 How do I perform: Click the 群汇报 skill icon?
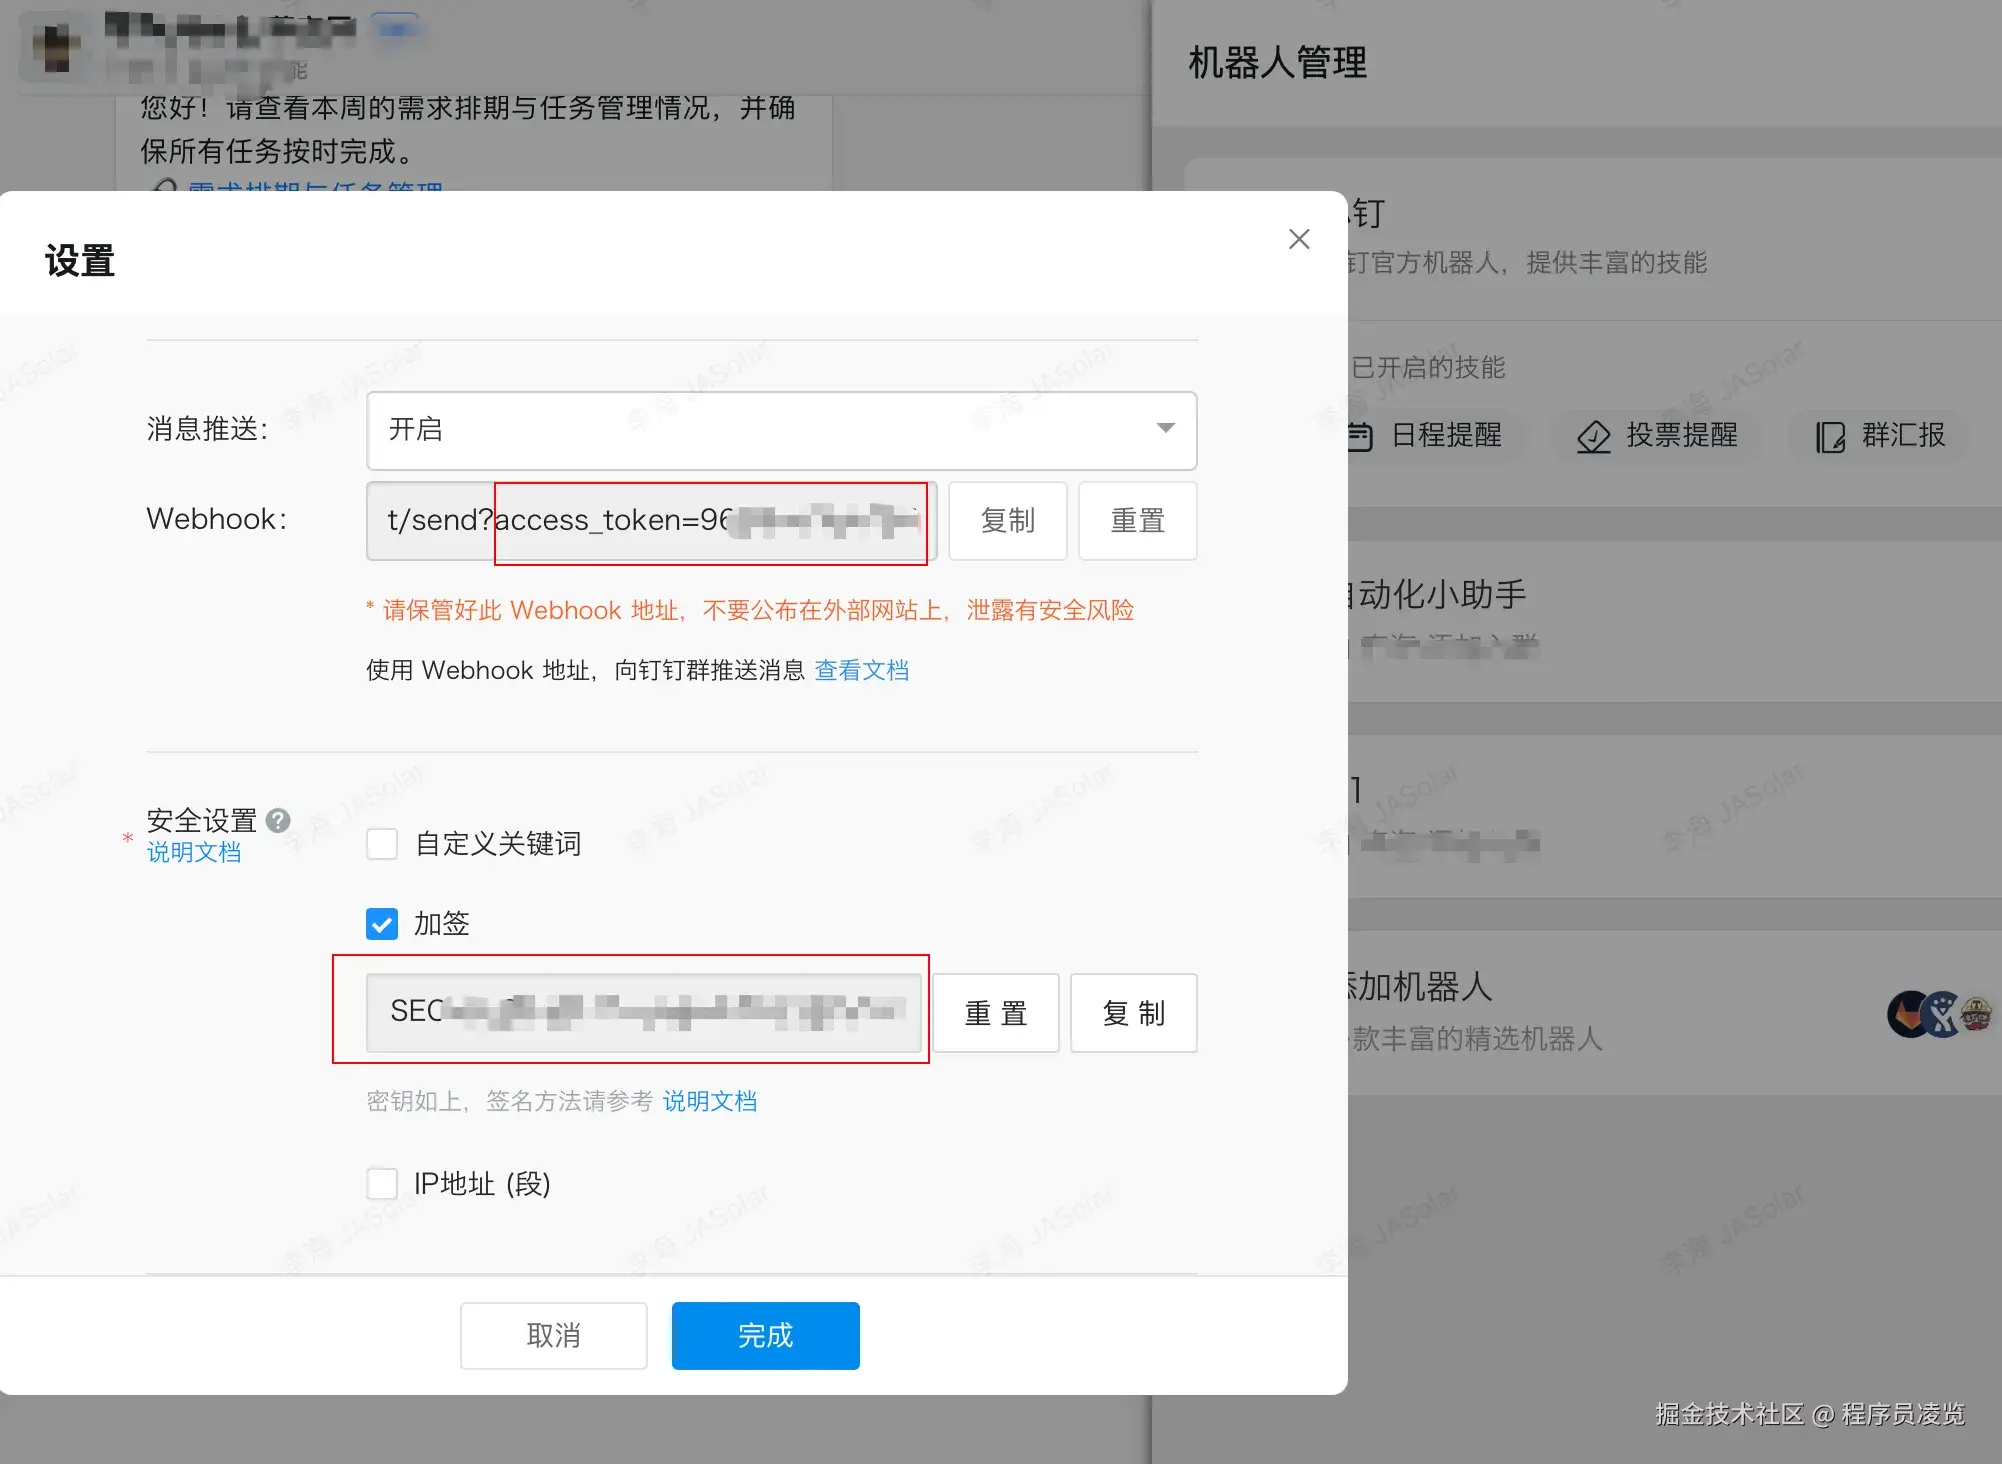coord(1830,436)
